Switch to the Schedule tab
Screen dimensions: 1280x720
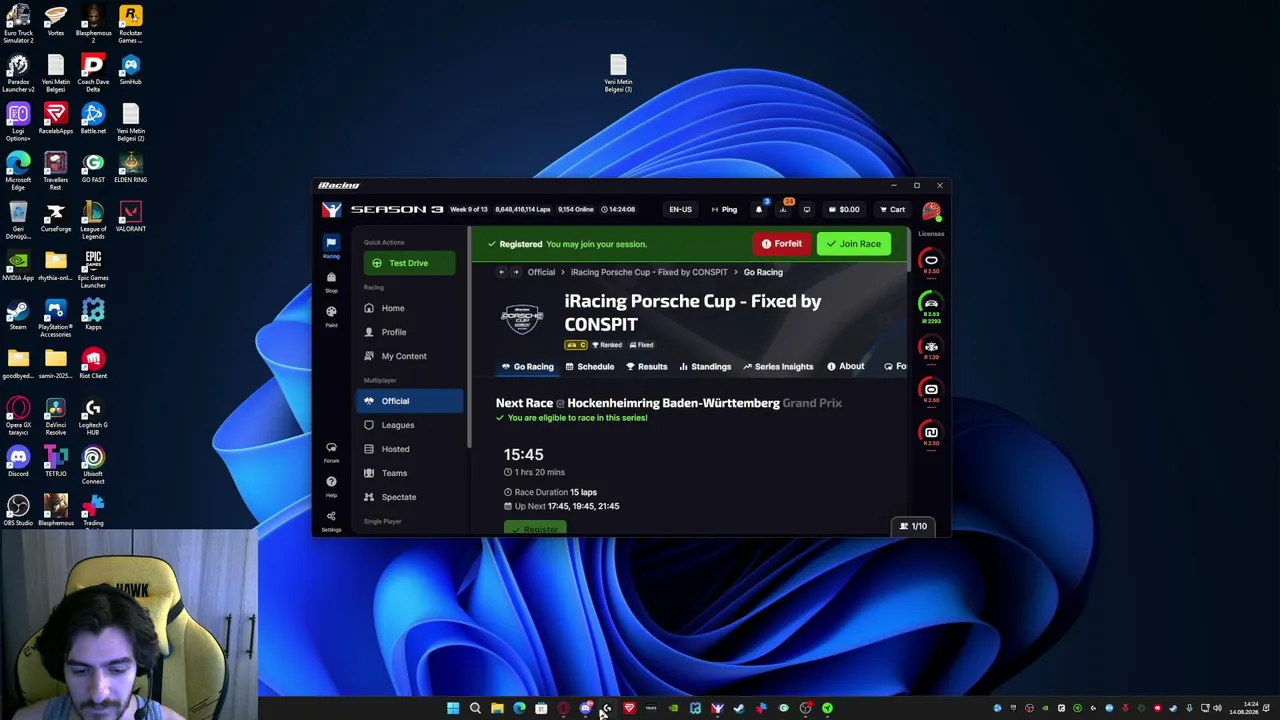pos(590,367)
